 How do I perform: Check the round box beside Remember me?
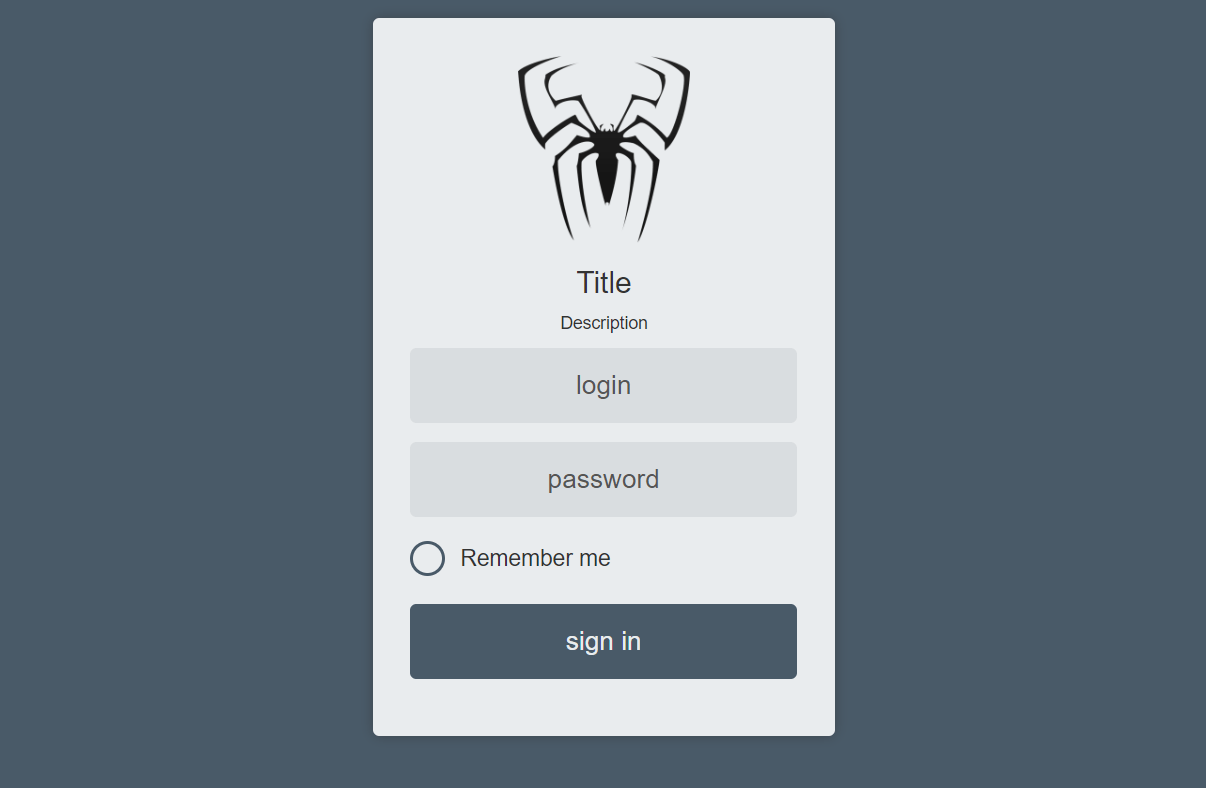(427, 558)
